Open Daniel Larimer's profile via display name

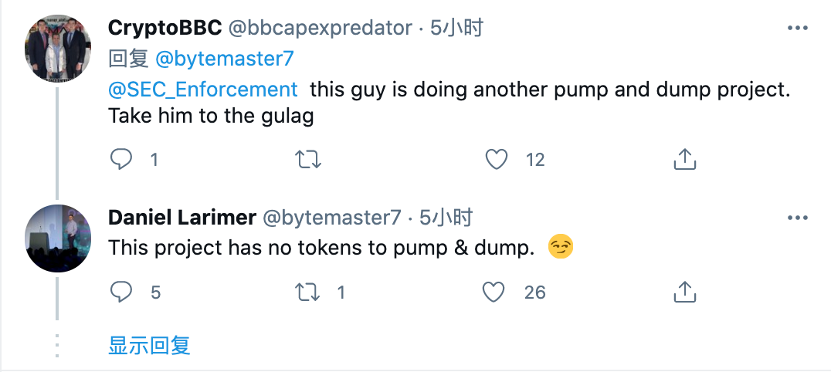[182, 218]
